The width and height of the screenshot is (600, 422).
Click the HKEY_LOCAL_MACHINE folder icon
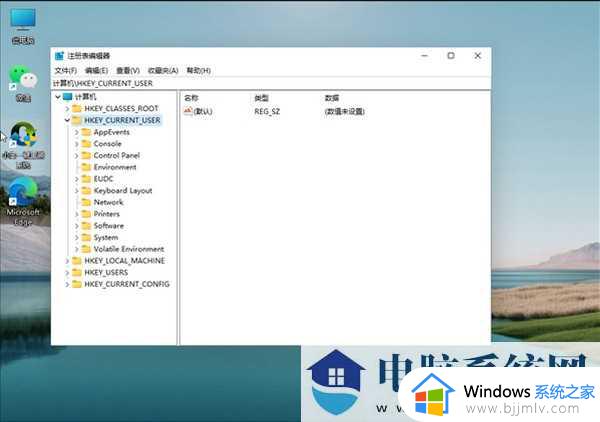pyautogui.click(x=77, y=261)
